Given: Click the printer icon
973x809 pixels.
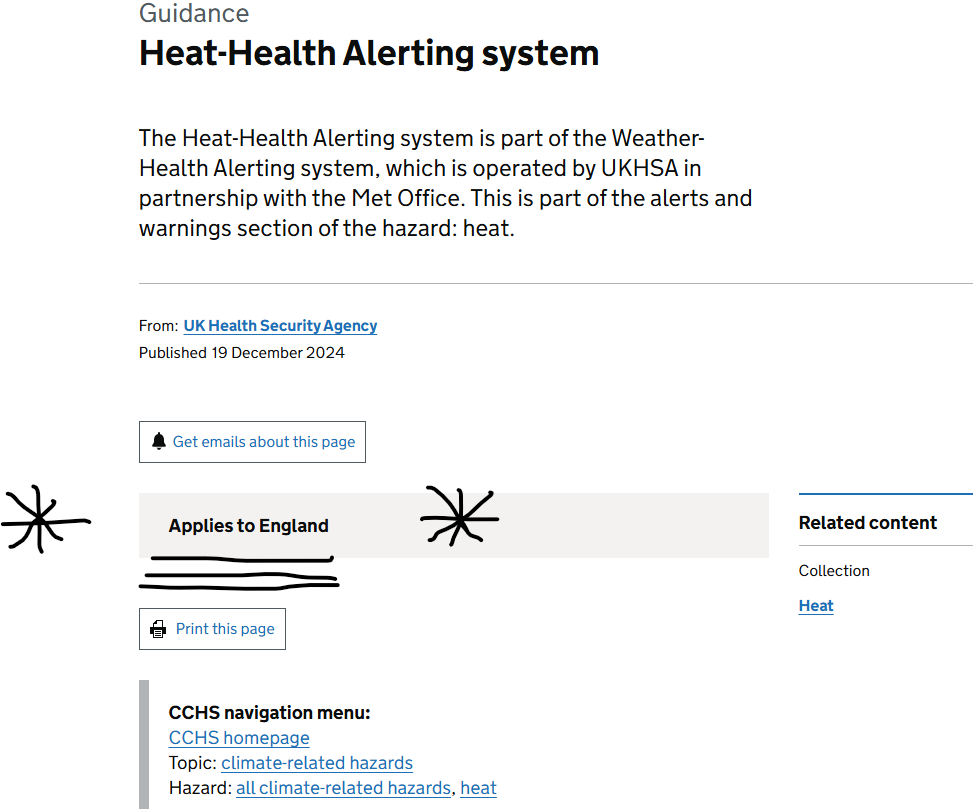Looking at the screenshot, I should (x=158, y=629).
